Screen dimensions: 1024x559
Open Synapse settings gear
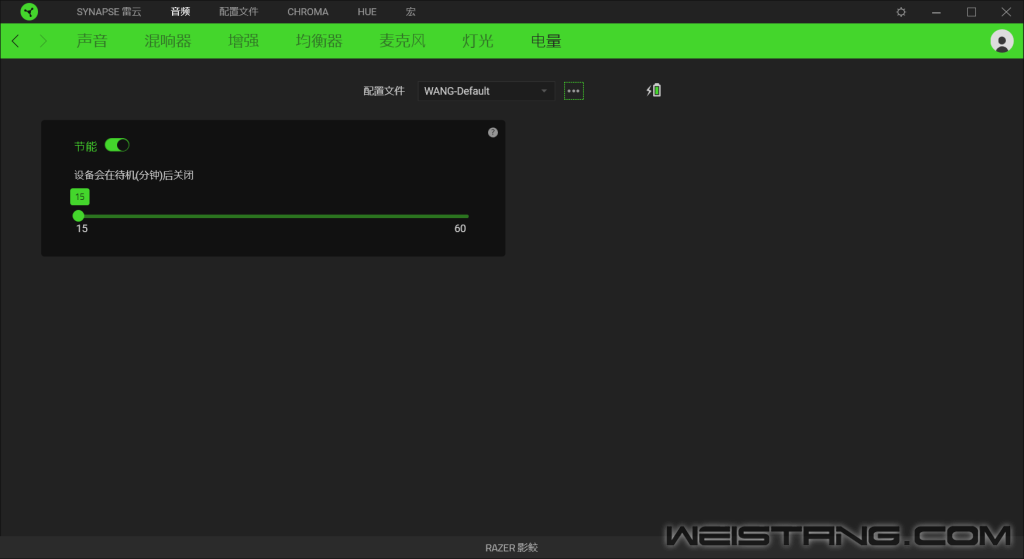[901, 12]
